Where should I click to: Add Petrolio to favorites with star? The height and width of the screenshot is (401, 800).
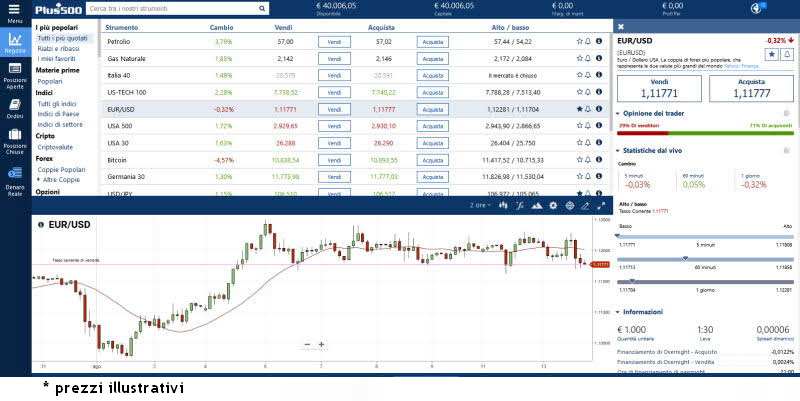579,42
